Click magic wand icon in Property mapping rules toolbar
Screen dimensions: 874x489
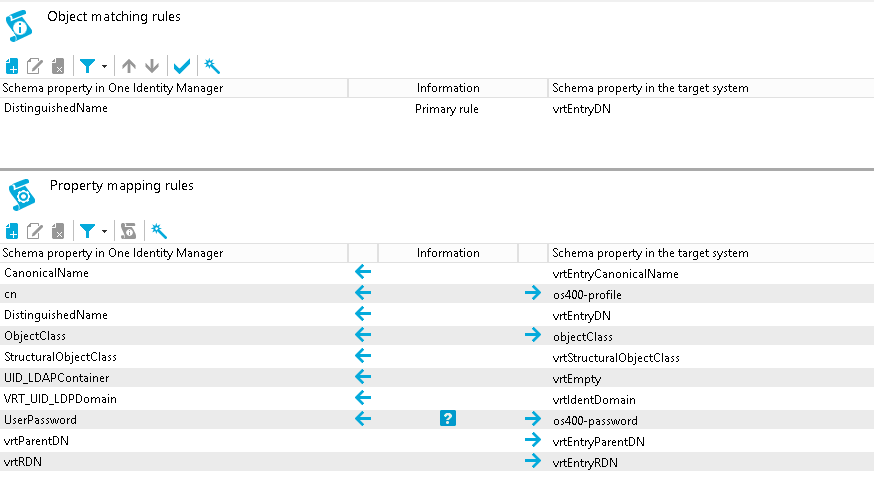(158, 231)
